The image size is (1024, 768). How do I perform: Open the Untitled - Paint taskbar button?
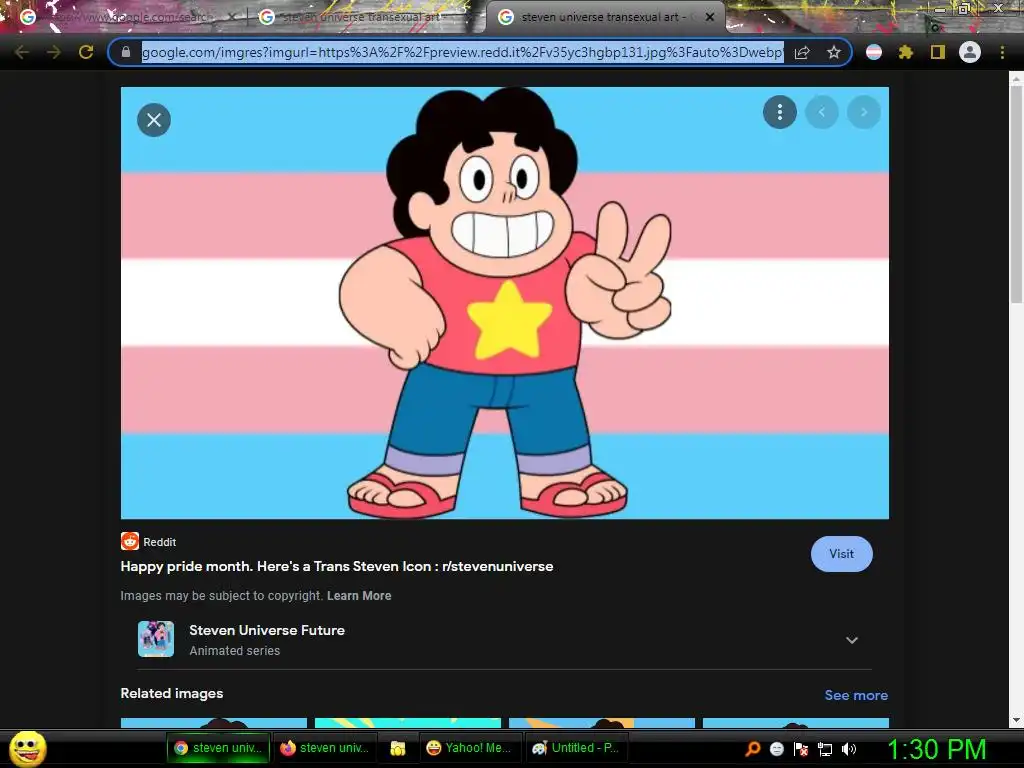click(577, 748)
